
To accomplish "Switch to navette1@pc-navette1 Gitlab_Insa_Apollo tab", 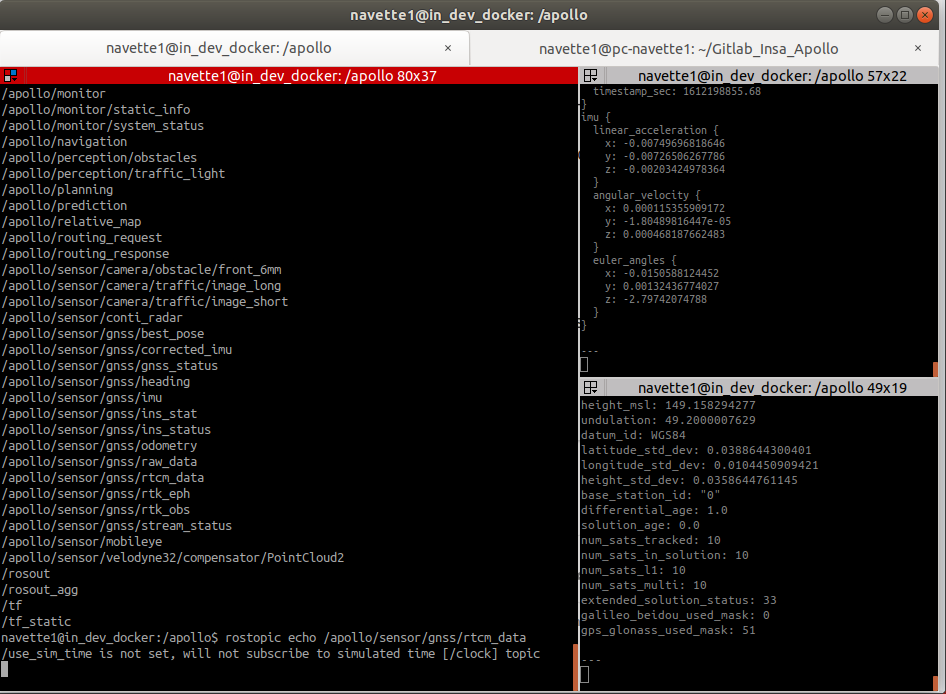I will [x=688, y=49].
